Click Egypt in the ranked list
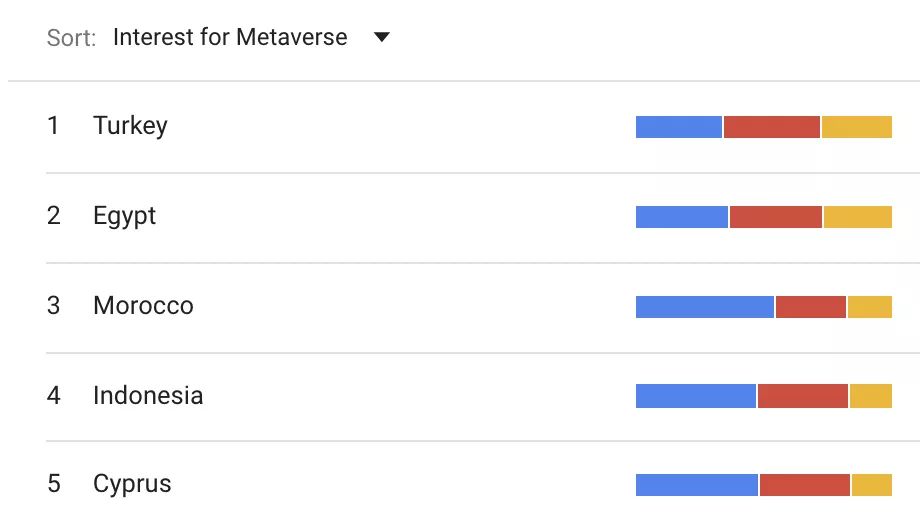Screen dimensions: 920x526 [x=124, y=216]
